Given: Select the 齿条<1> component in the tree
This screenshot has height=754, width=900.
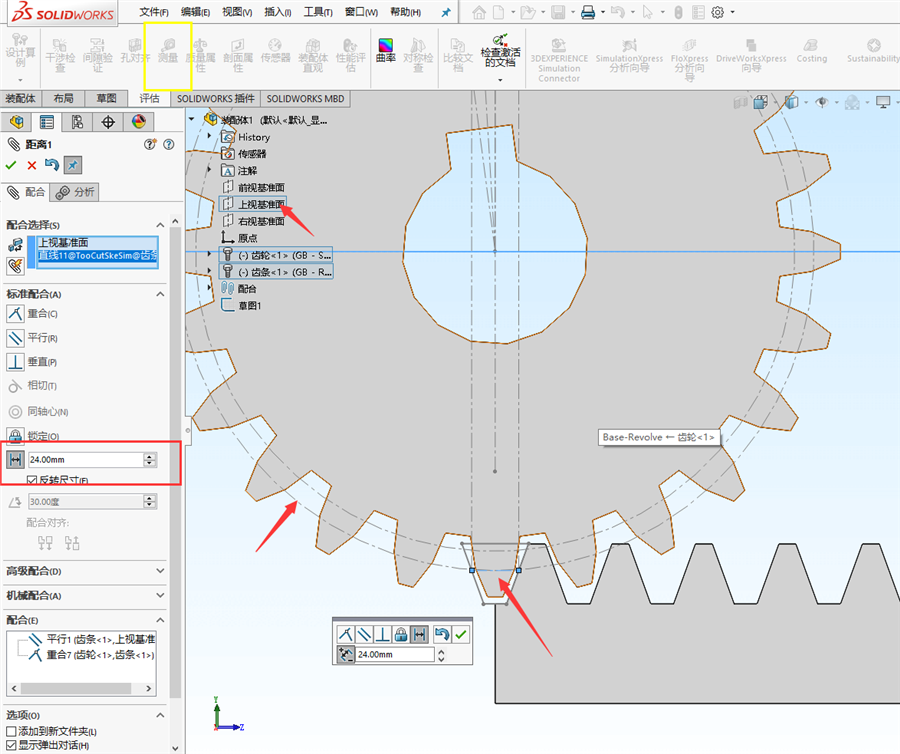Looking at the screenshot, I should [x=277, y=271].
